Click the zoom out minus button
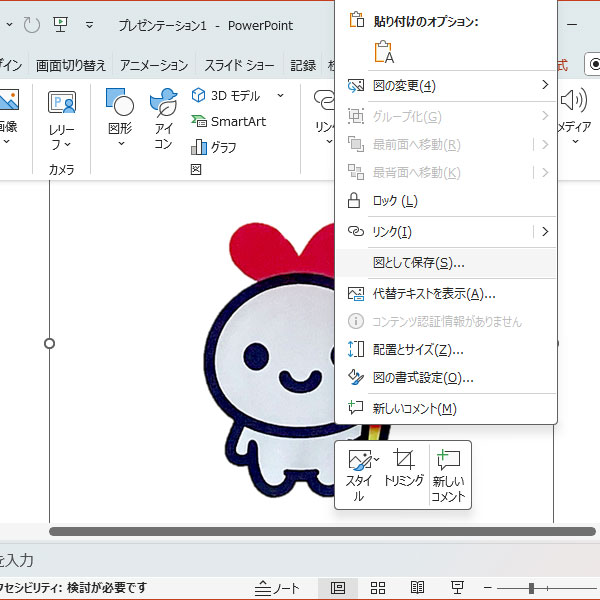 [488, 588]
